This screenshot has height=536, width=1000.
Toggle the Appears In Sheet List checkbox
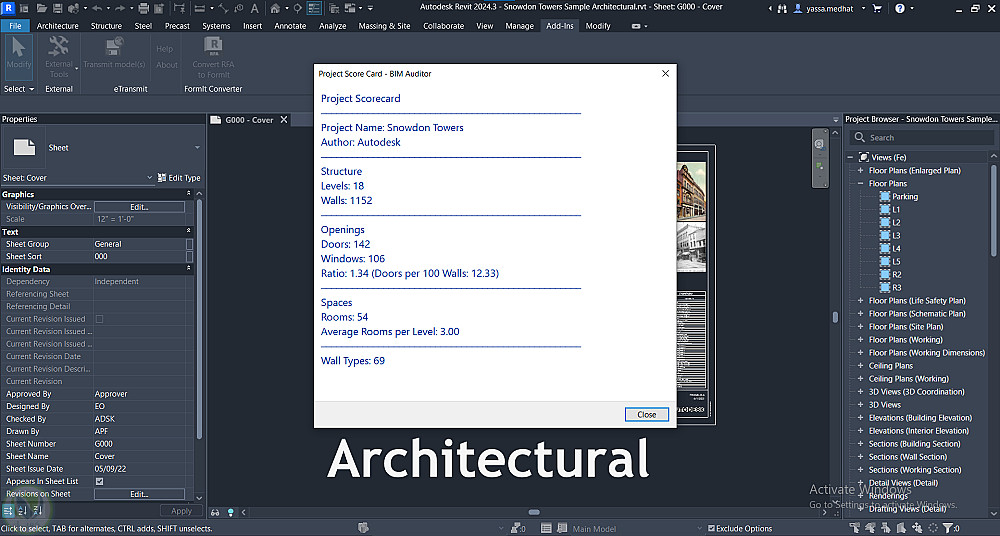[x=99, y=481]
